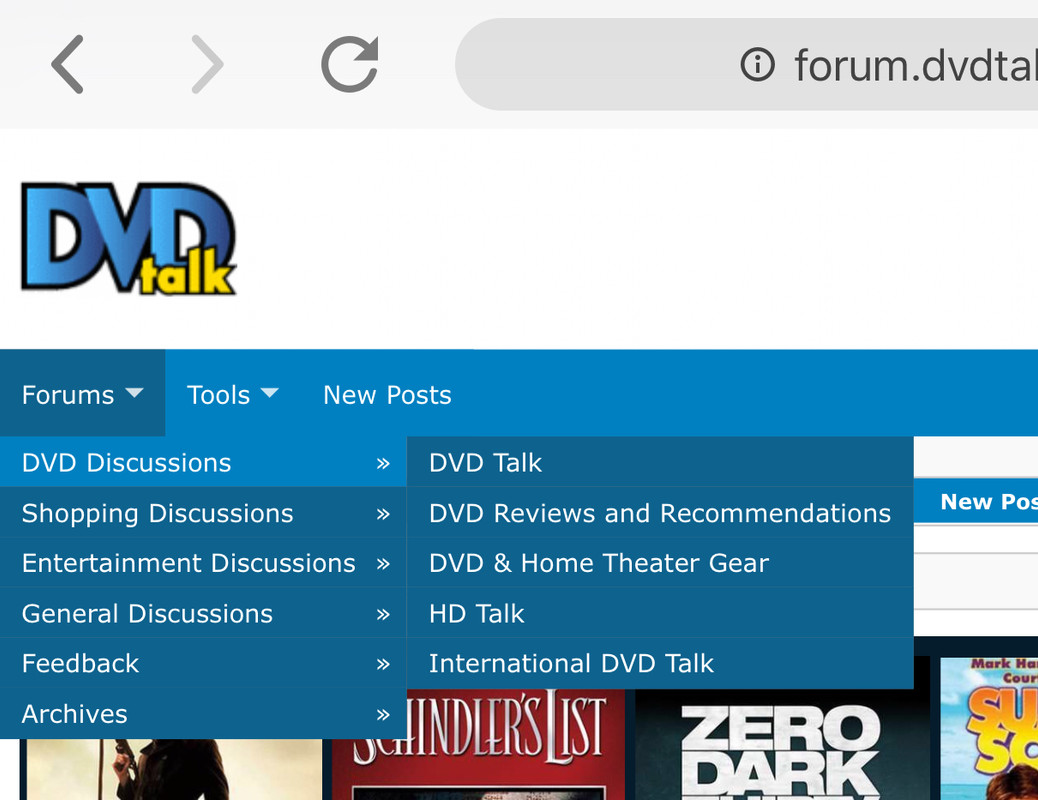
Task: Open International DVD Talk subforum
Action: 660,664
